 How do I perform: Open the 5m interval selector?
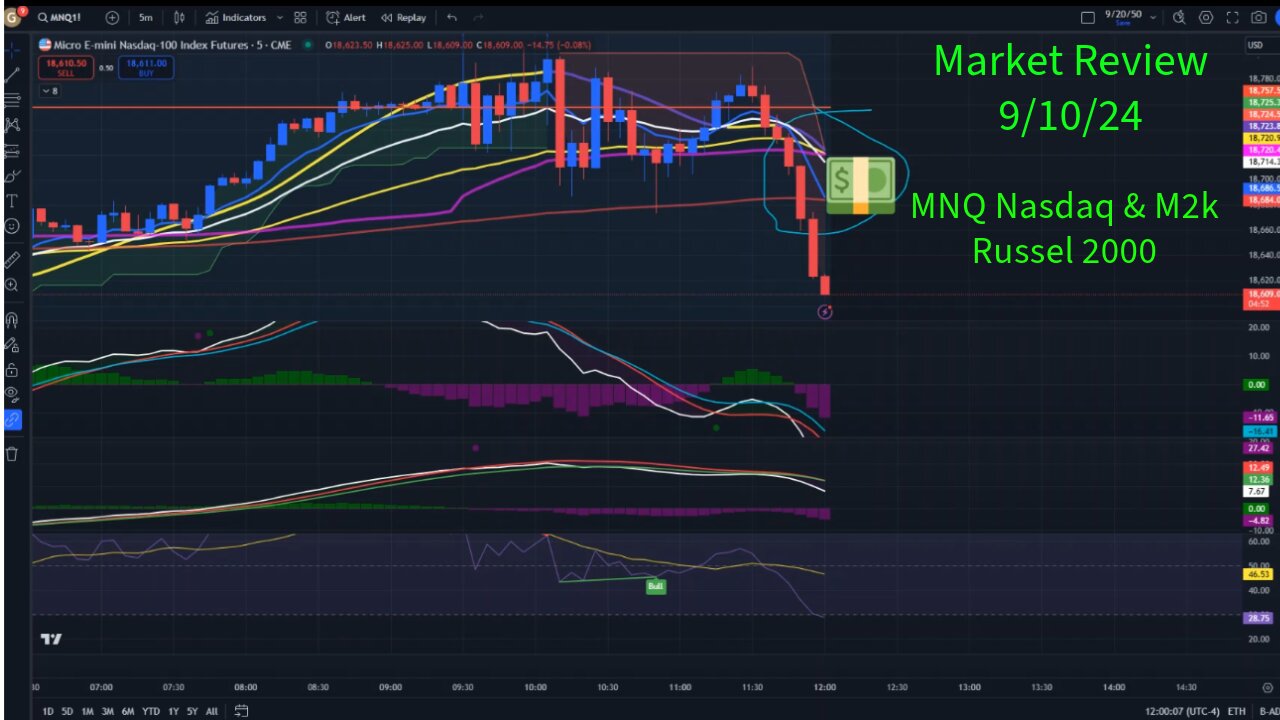click(x=146, y=17)
